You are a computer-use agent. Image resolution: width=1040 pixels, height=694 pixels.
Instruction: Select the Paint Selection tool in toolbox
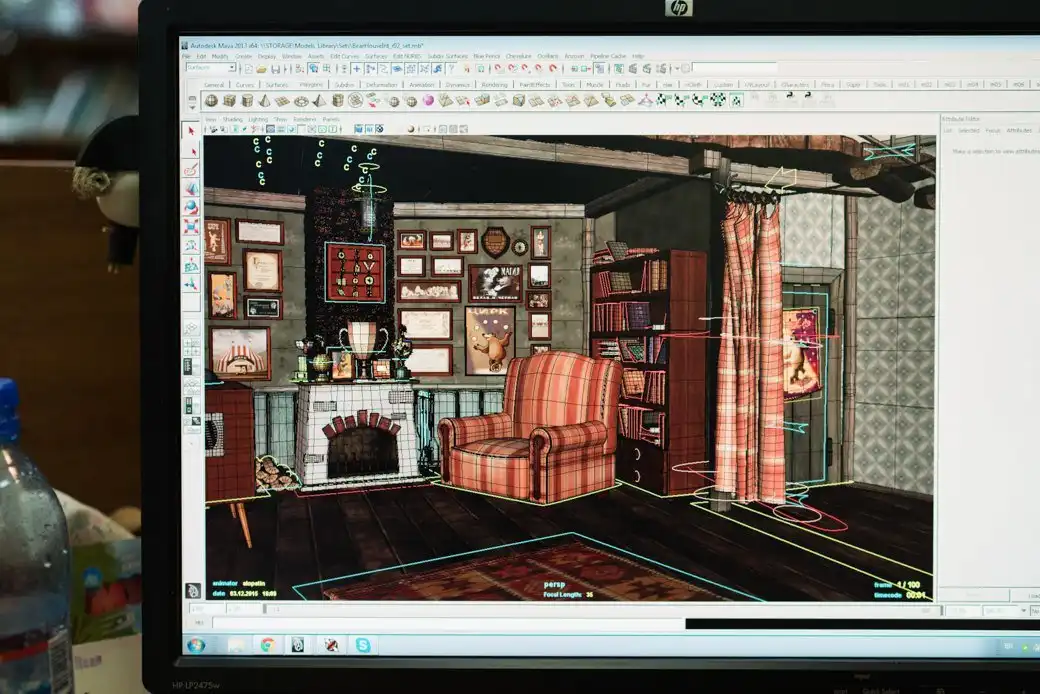coord(192,170)
